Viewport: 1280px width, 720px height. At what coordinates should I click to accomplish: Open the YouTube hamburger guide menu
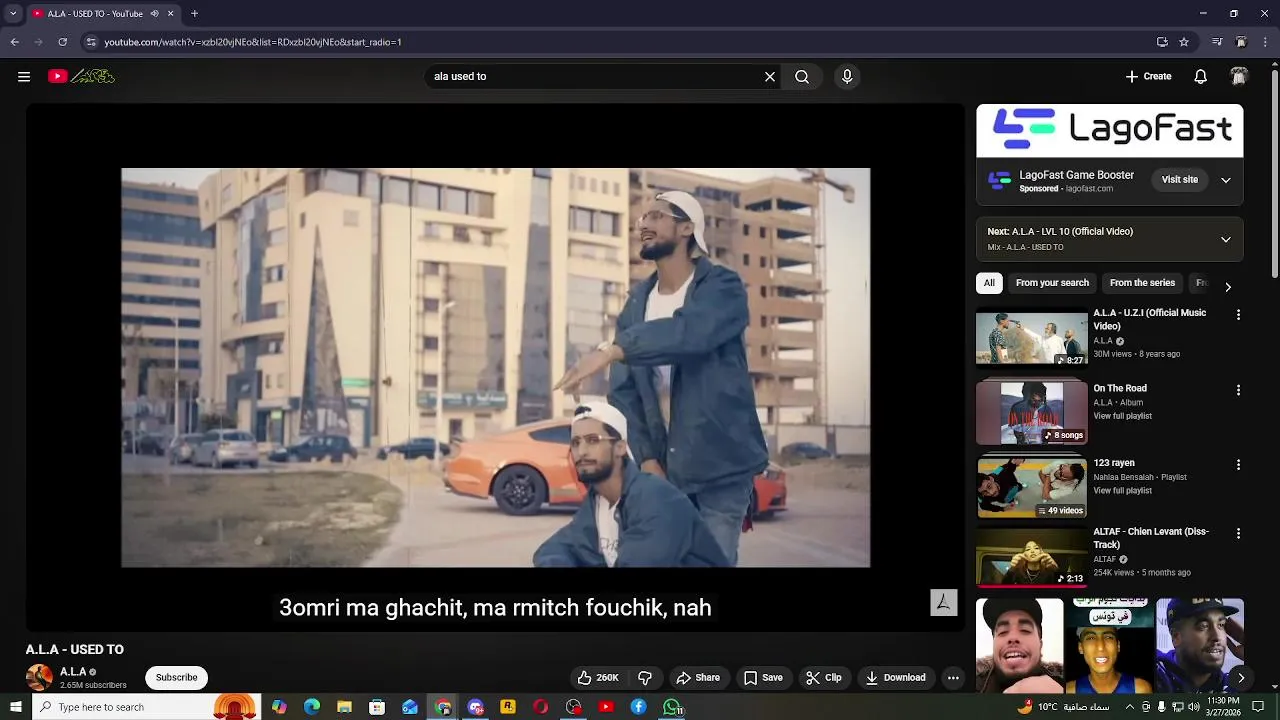(x=24, y=76)
